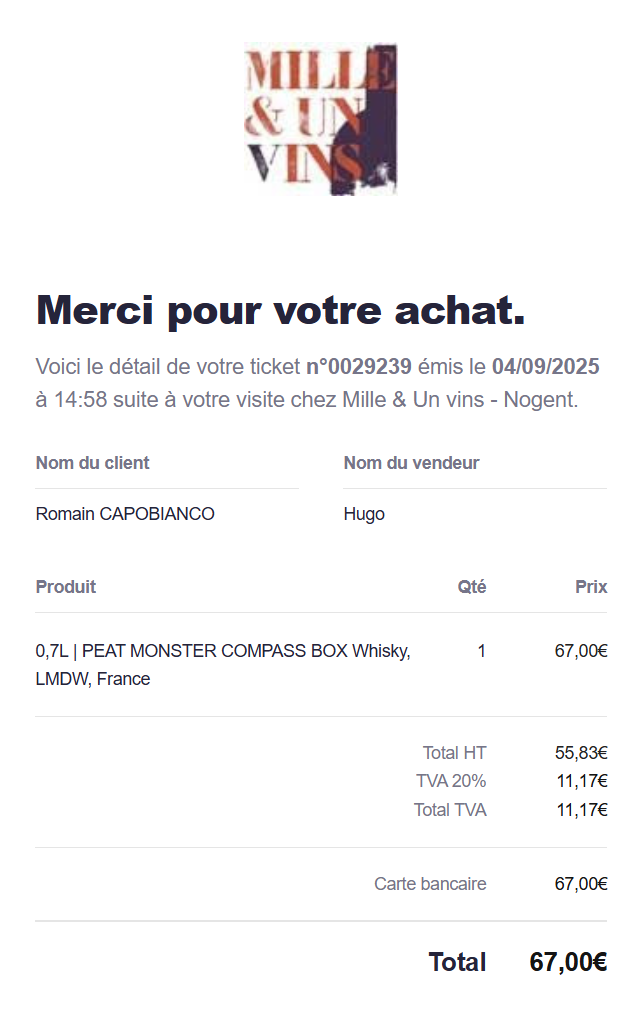Click the 'Merci pour votre achat.' heading
Viewport: 641px width, 1025px height.
point(280,310)
